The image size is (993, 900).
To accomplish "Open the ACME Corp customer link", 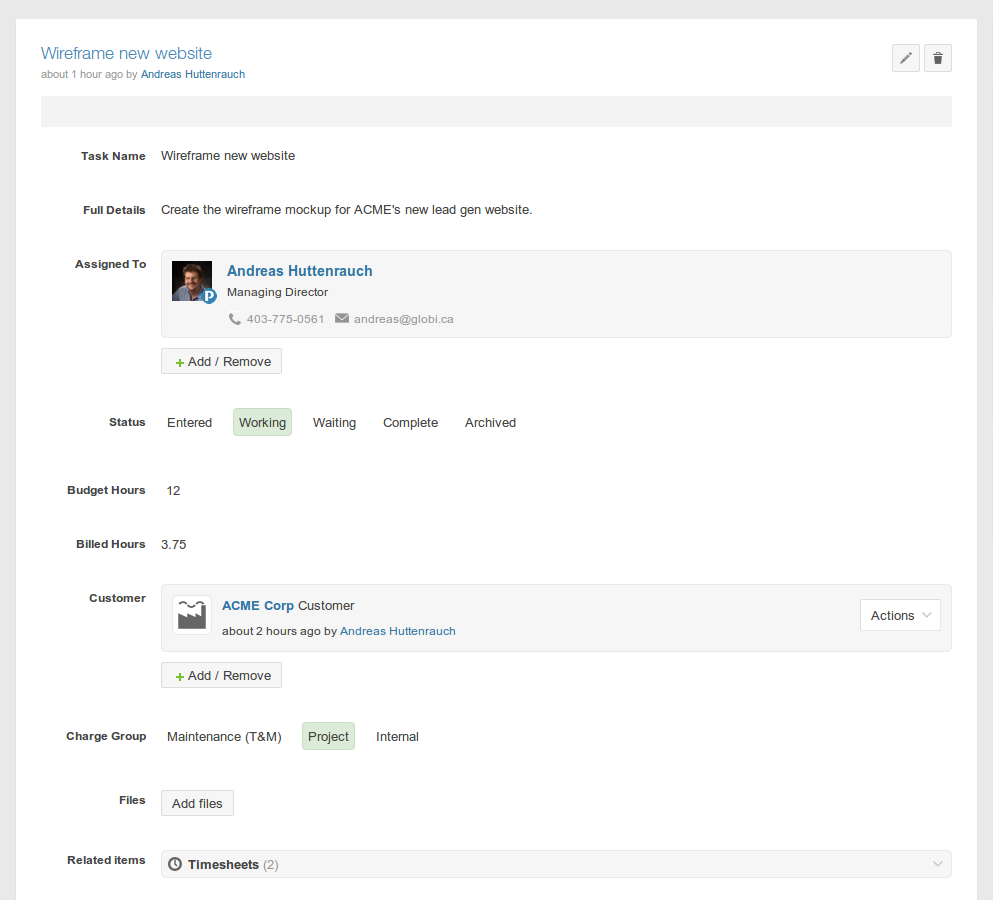I will (x=257, y=606).
